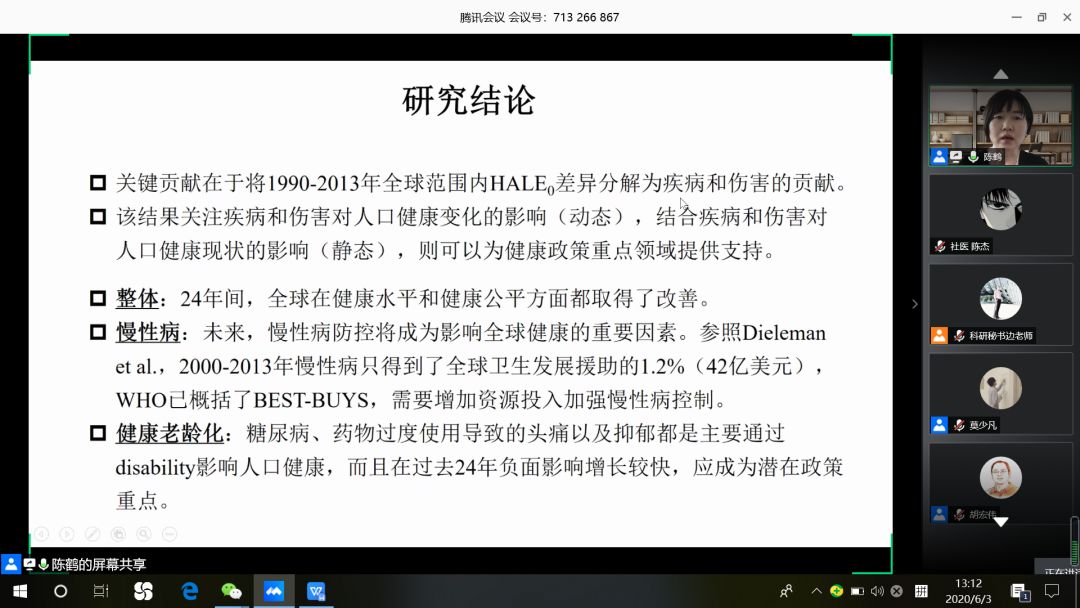1080x608 pixels.
Task: Open WeChat from the taskbar
Action: click(x=231, y=591)
